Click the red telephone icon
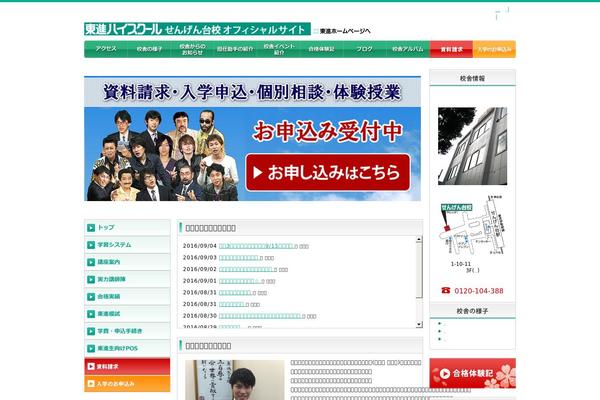The width and height of the screenshot is (600, 400). [446, 290]
